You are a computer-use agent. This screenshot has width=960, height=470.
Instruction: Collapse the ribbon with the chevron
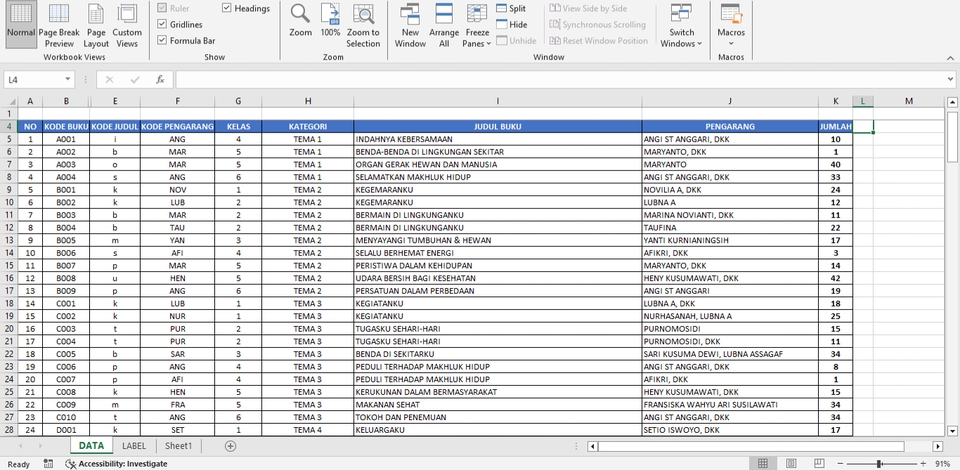click(950, 58)
